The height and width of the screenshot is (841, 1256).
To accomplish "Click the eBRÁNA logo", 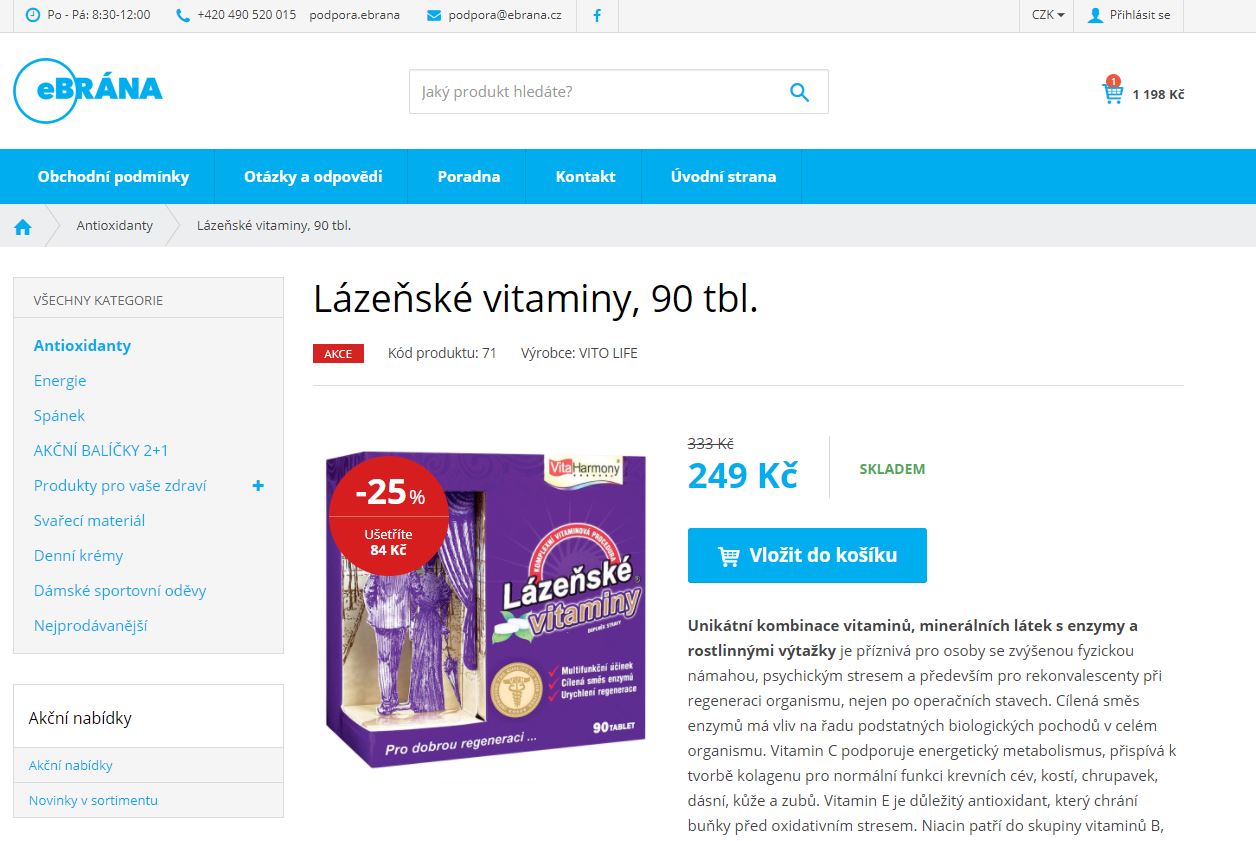I will (88, 90).
